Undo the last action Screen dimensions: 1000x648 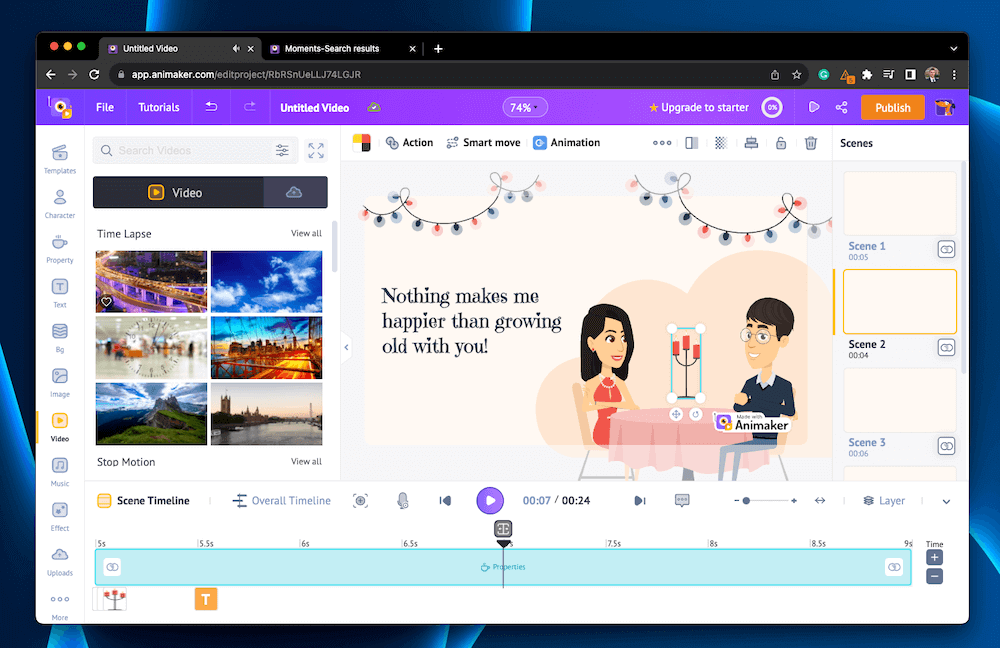pyautogui.click(x=211, y=107)
